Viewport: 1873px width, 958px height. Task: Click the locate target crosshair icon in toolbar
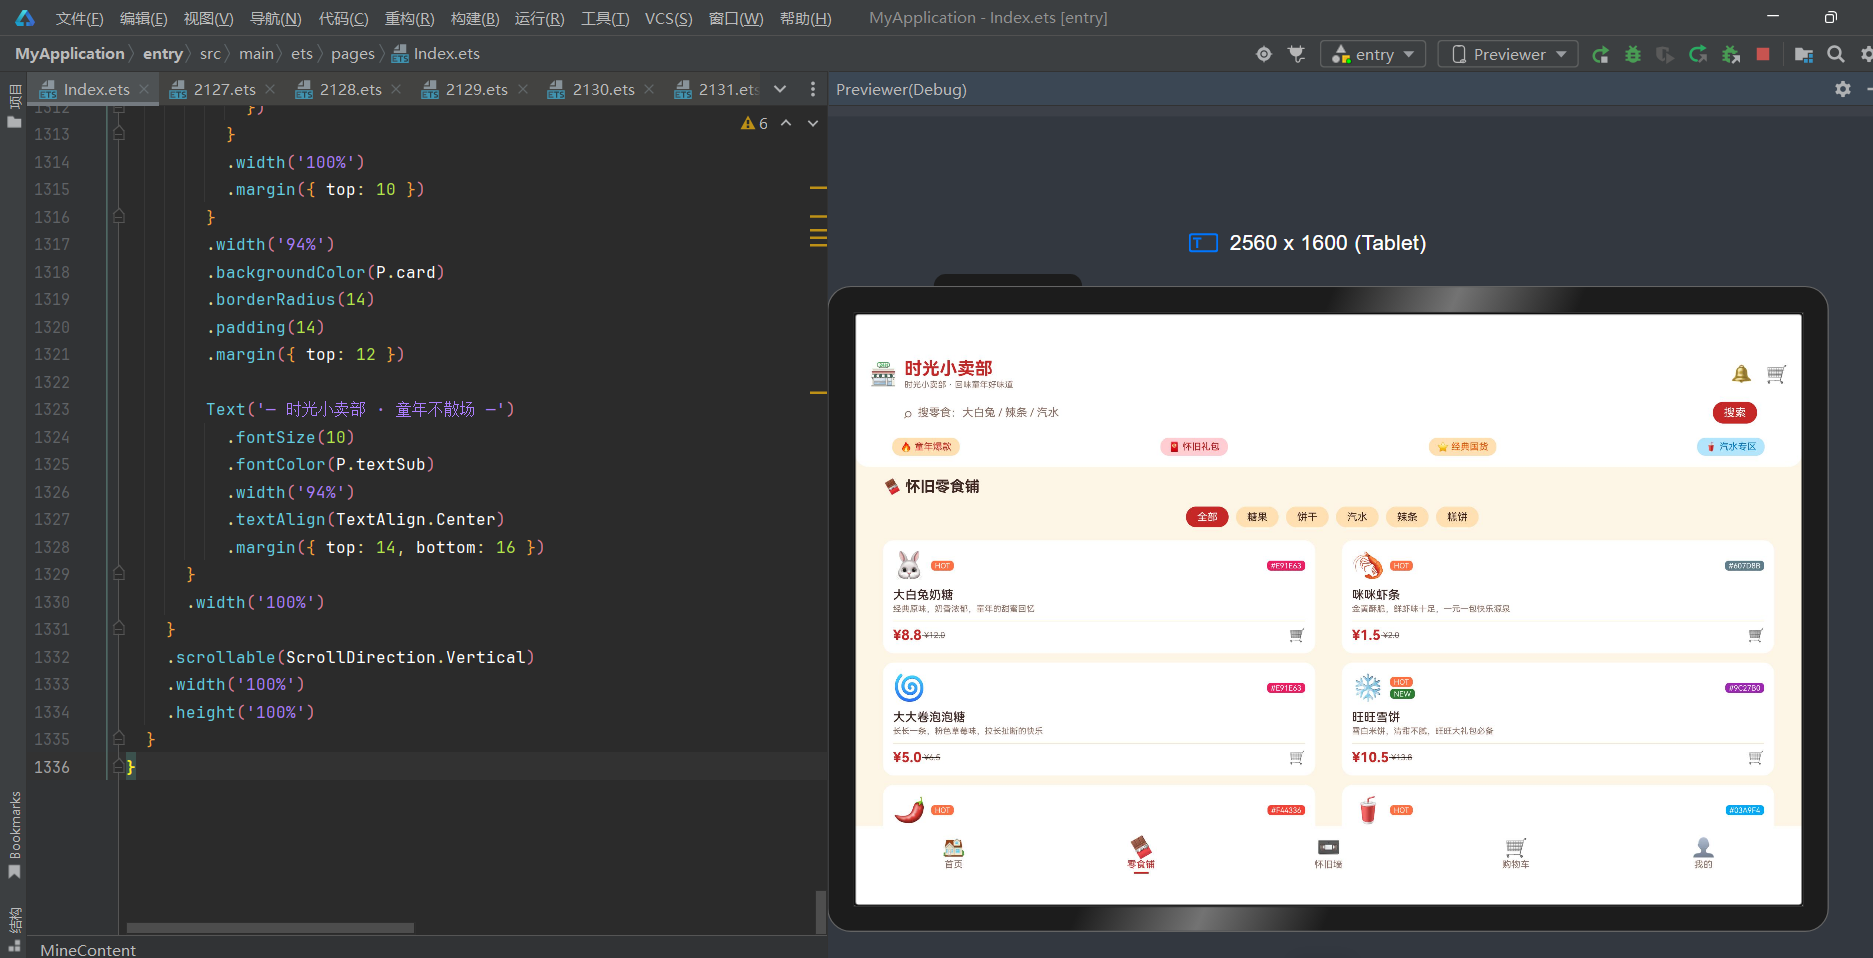[1264, 54]
